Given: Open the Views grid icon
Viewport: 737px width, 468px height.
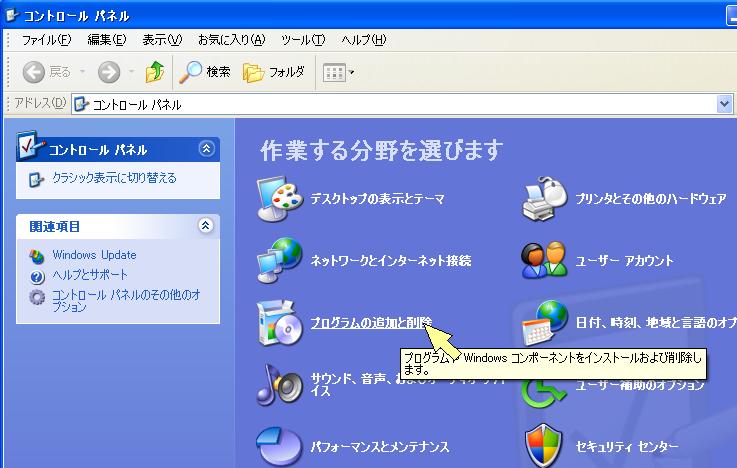Looking at the screenshot, I should (x=334, y=73).
